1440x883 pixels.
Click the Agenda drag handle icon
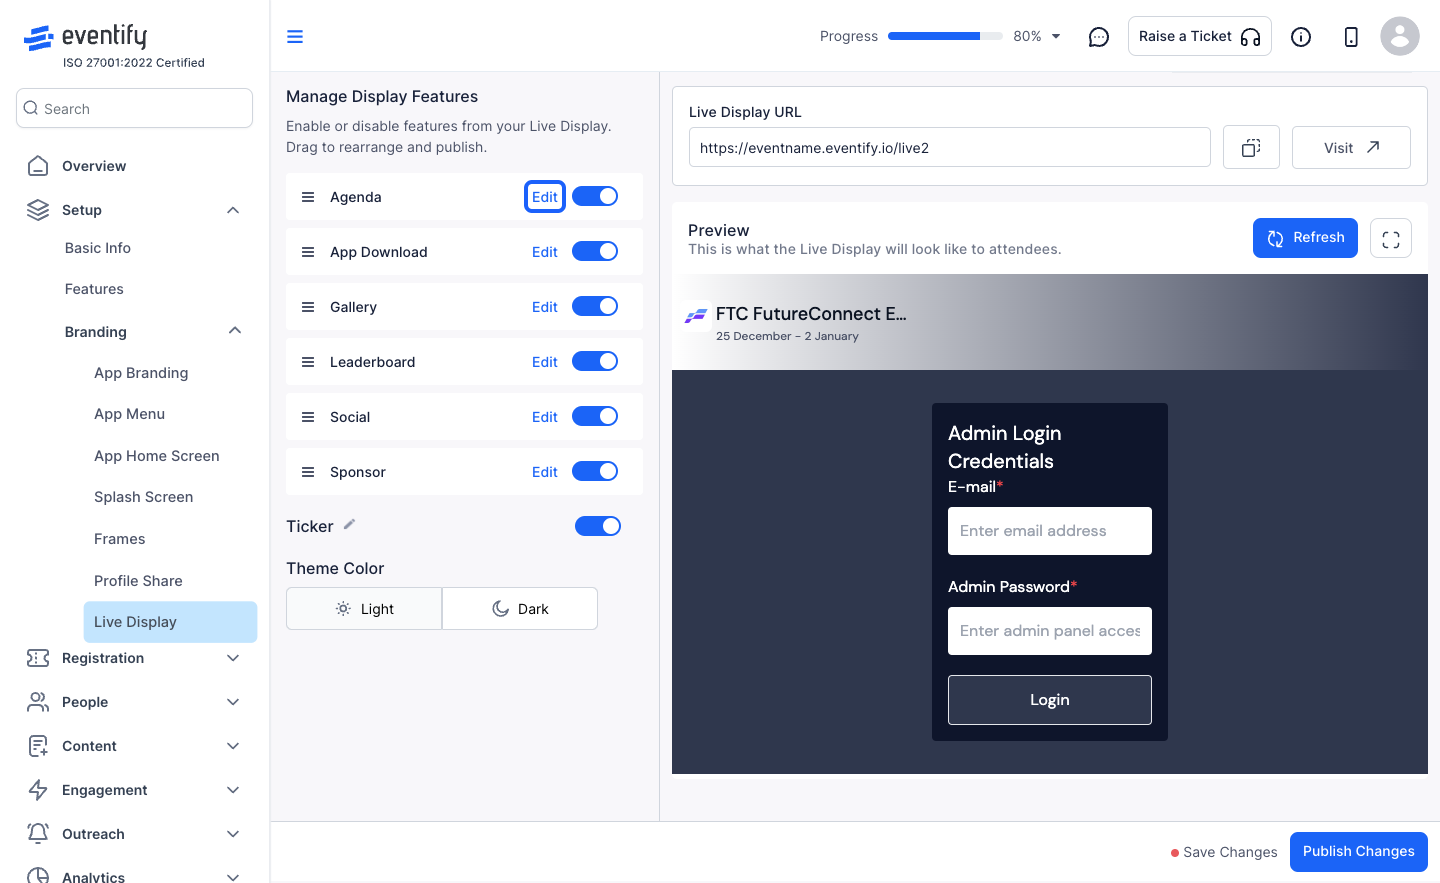click(x=308, y=197)
